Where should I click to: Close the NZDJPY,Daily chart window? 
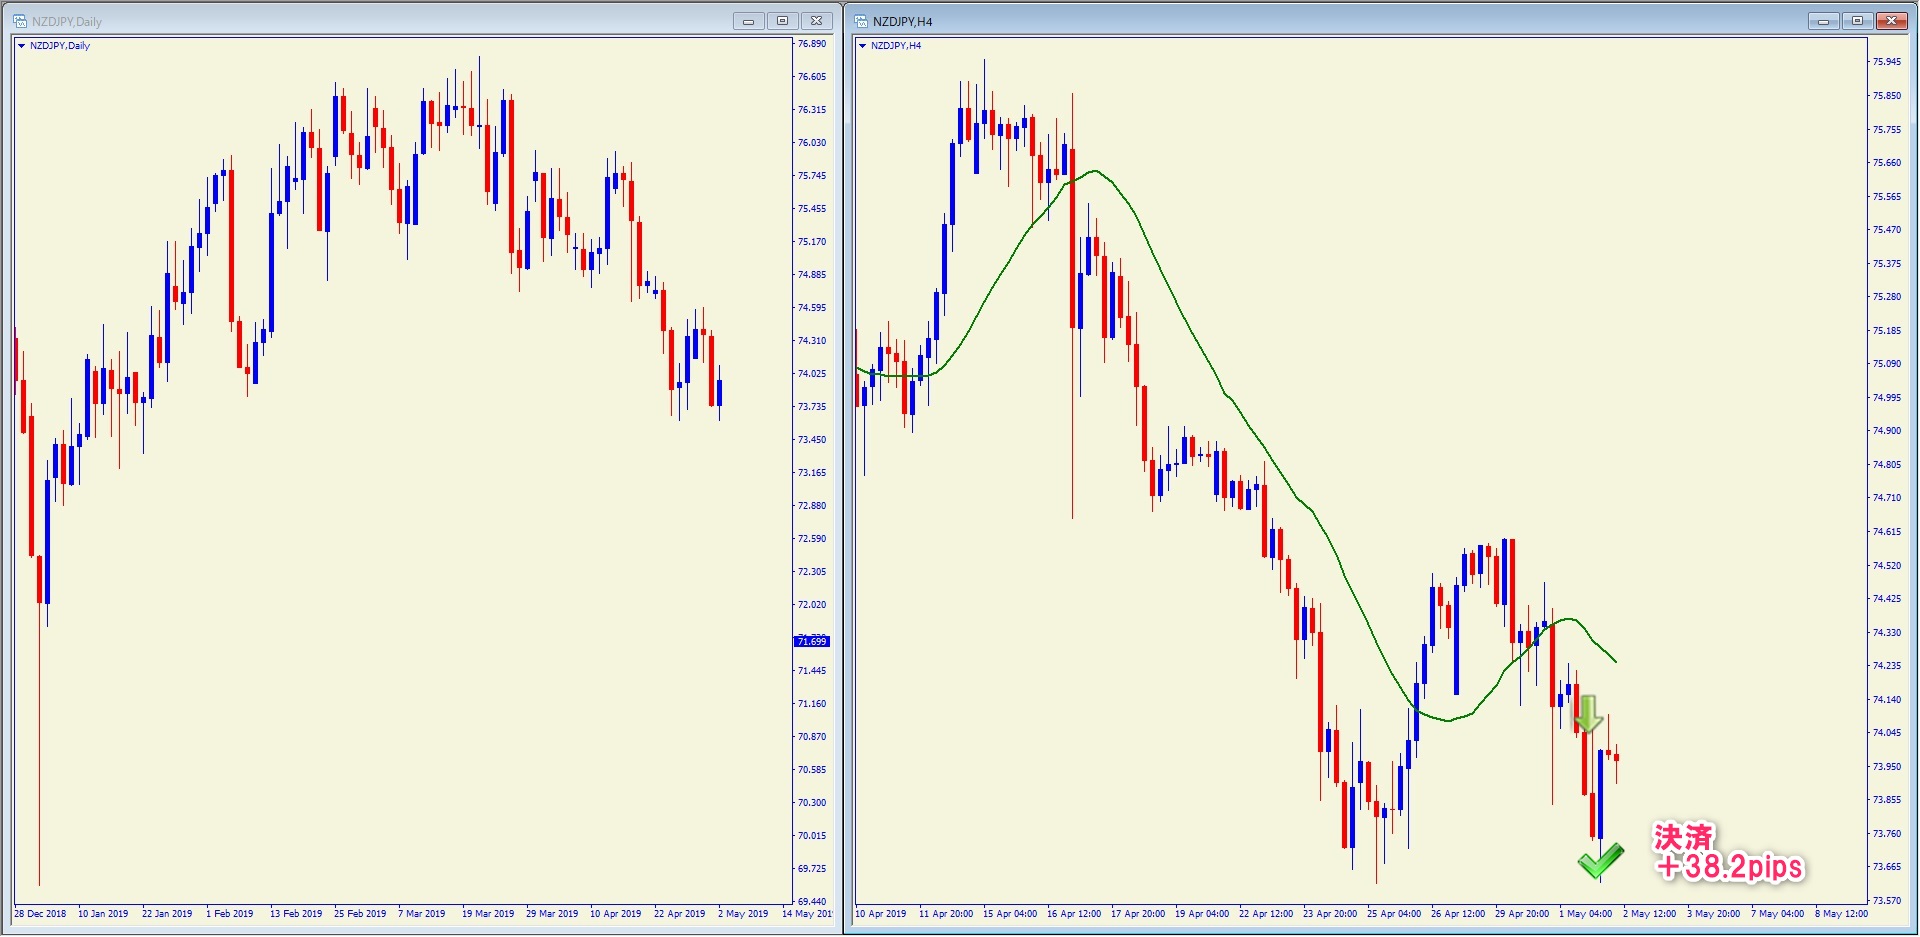click(x=817, y=21)
